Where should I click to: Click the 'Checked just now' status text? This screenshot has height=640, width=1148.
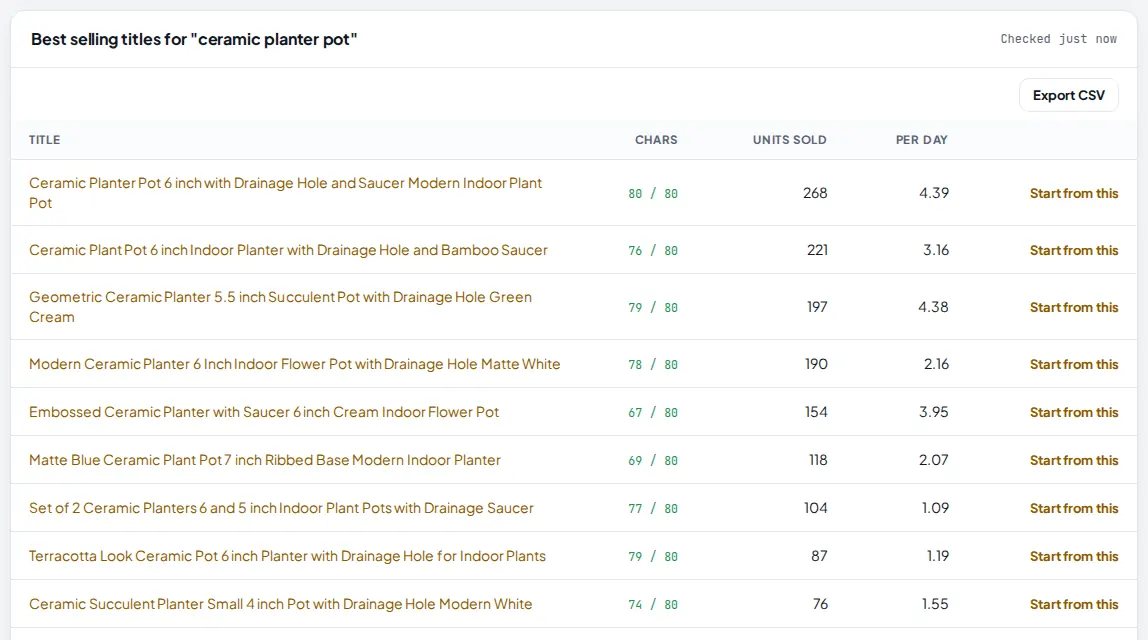(x=1058, y=39)
